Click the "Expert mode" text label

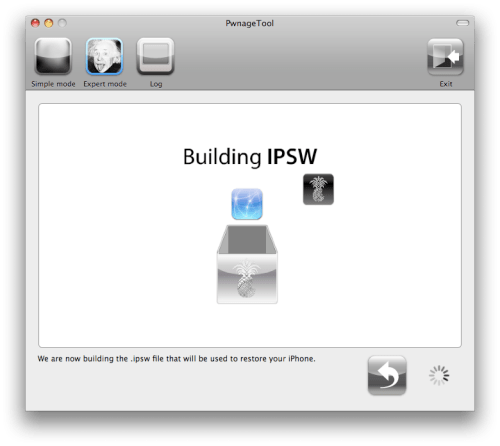tap(105, 84)
